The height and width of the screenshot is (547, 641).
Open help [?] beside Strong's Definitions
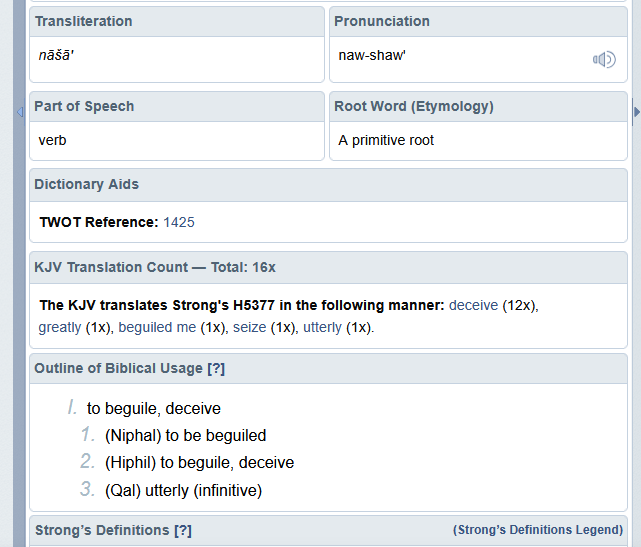pos(182,530)
